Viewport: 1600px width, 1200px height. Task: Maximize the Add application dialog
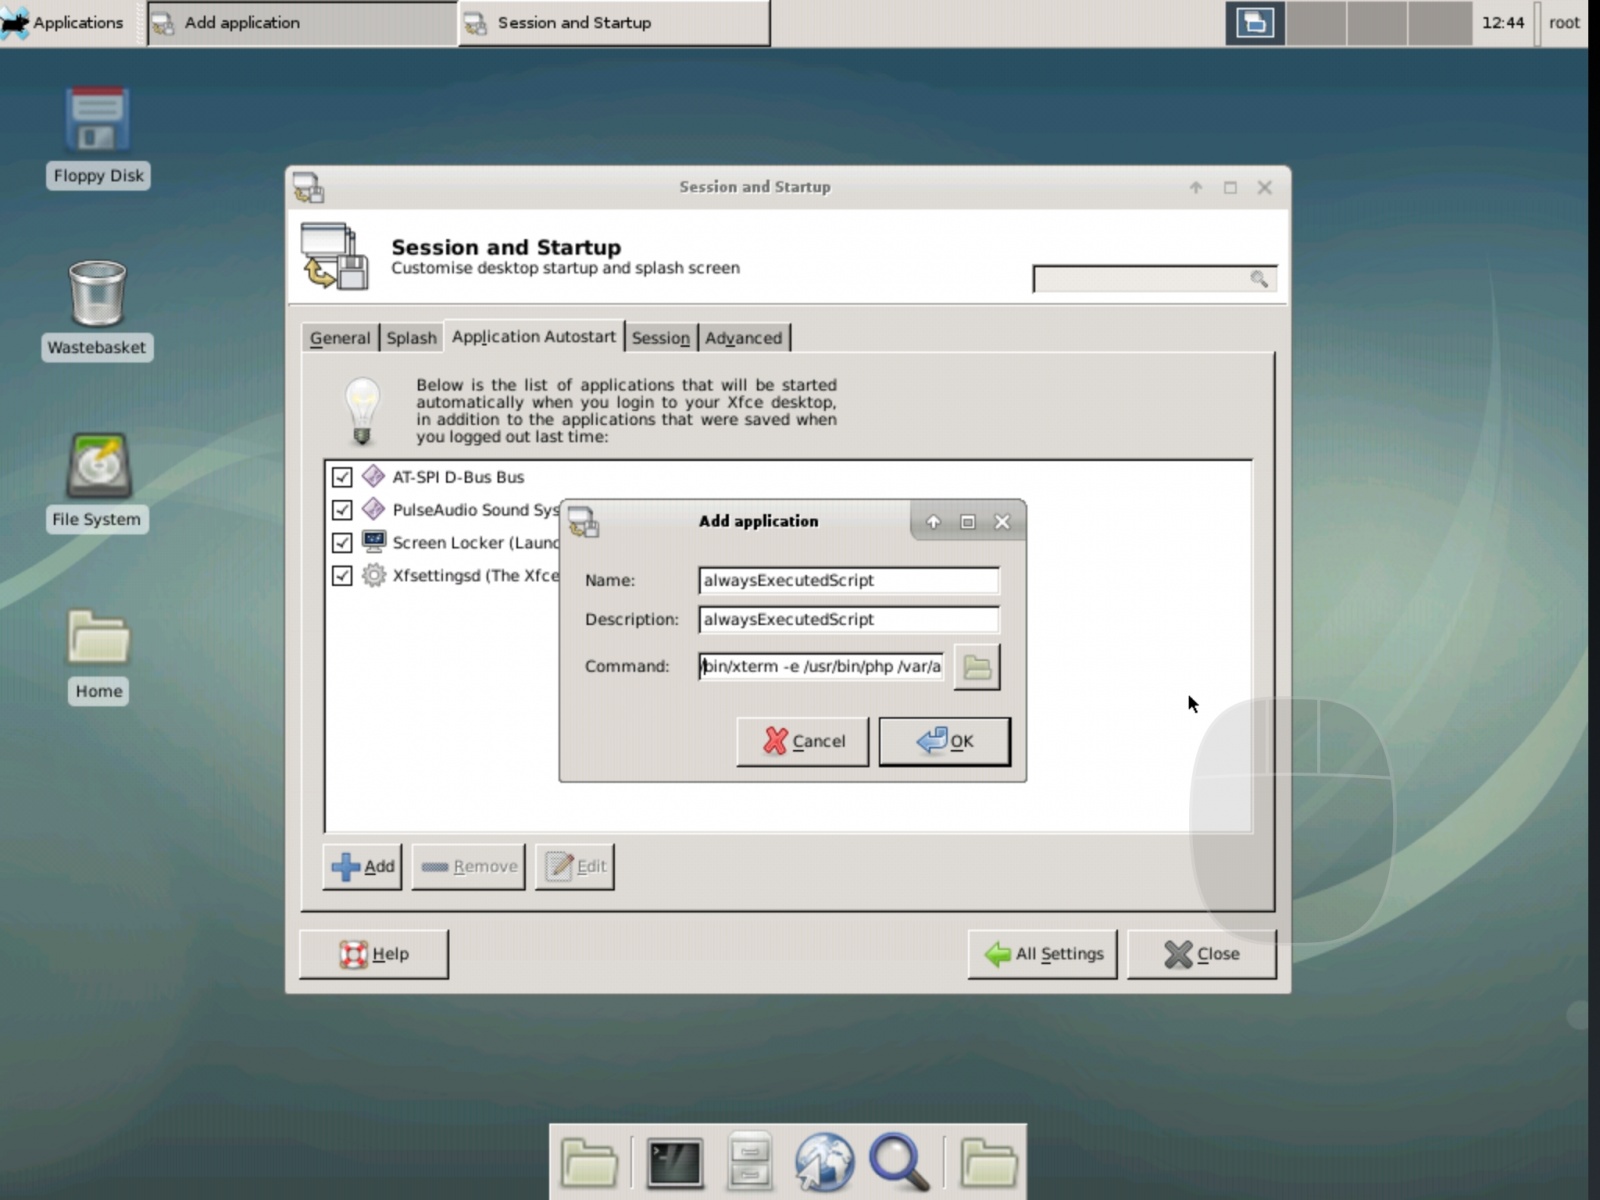pyautogui.click(x=967, y=522)
